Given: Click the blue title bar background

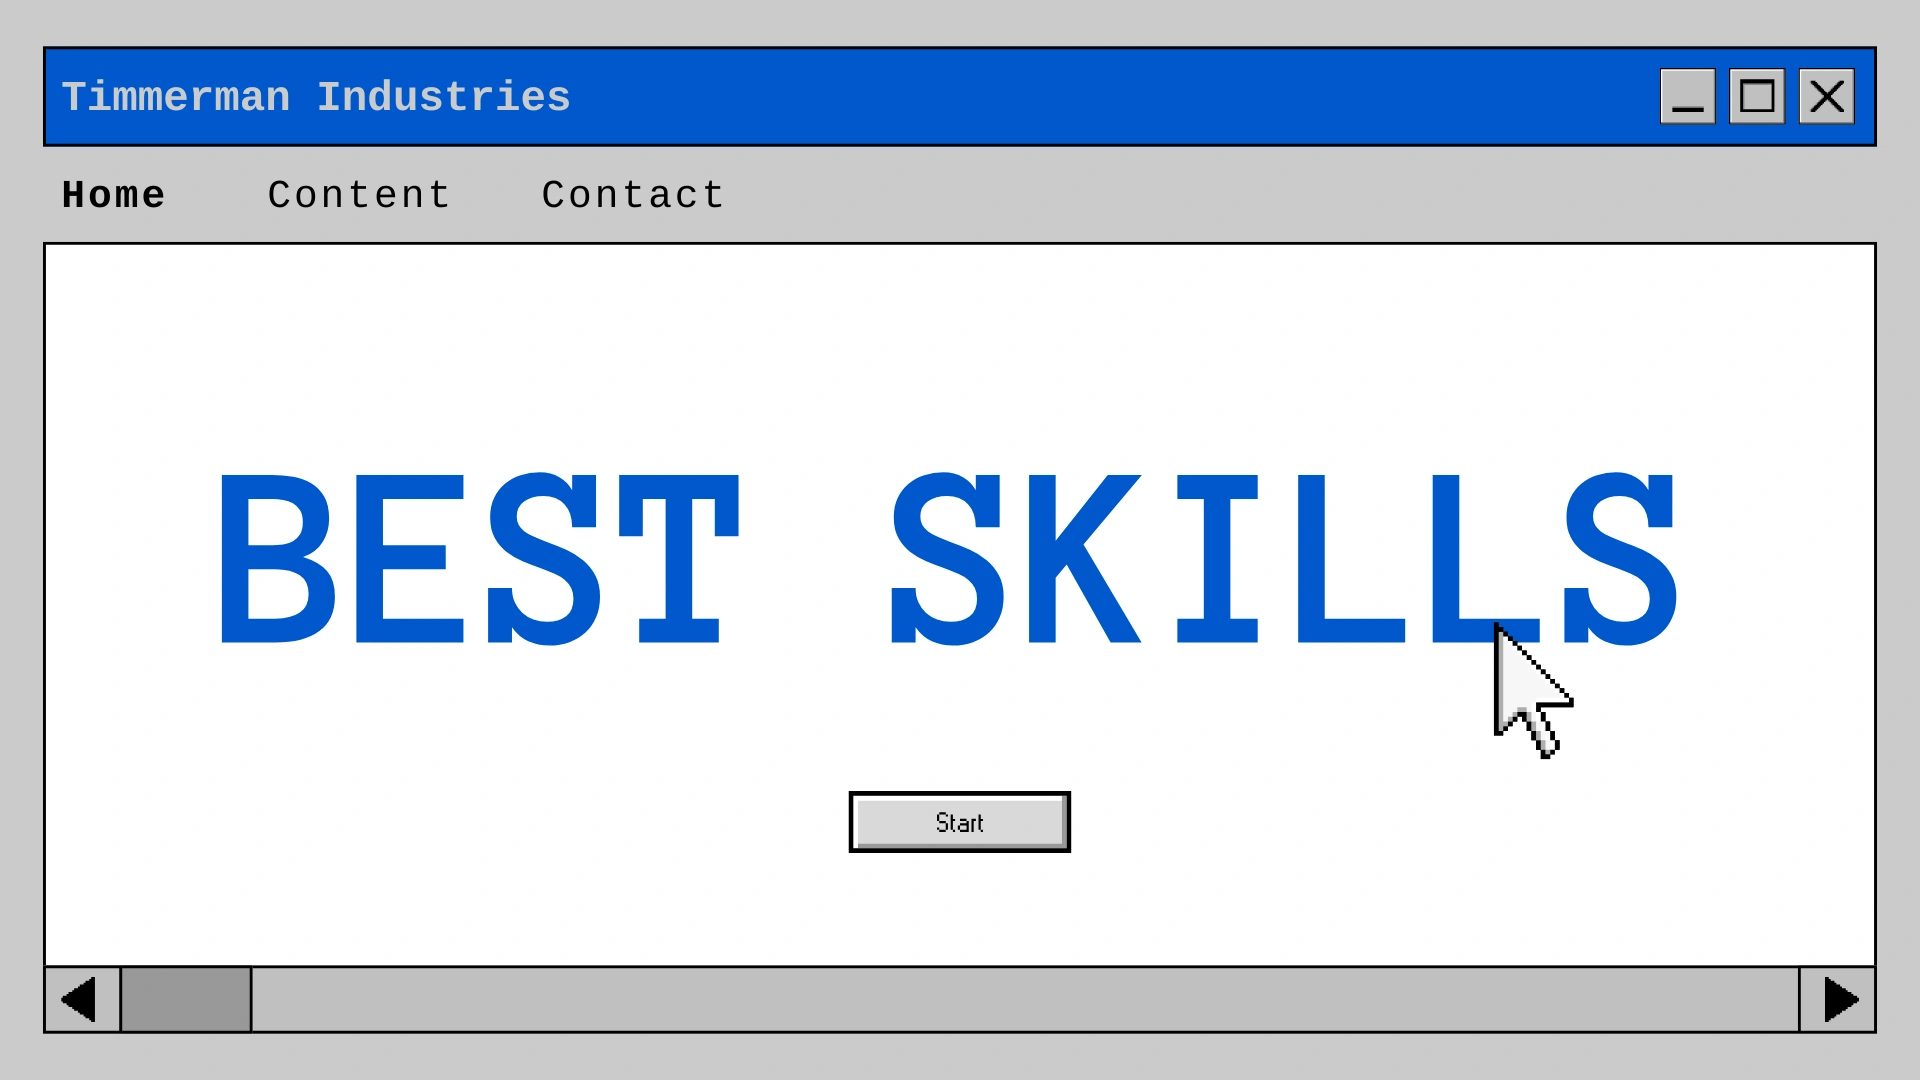Looking at the screenshot, I should point(1100,97).
